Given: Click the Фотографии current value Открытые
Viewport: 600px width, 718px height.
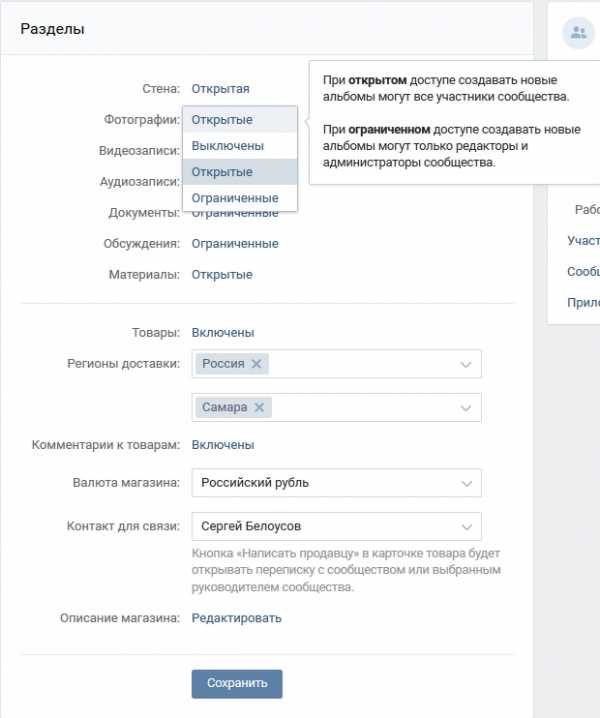Looking at the screenshot, I should (222, 120).
